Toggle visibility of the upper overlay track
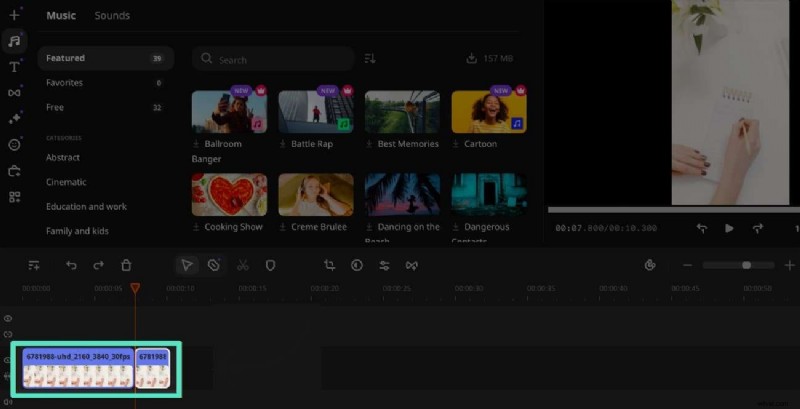Viewport: 800px width, 409px height. pyautogui.click(x=8, y=318)
